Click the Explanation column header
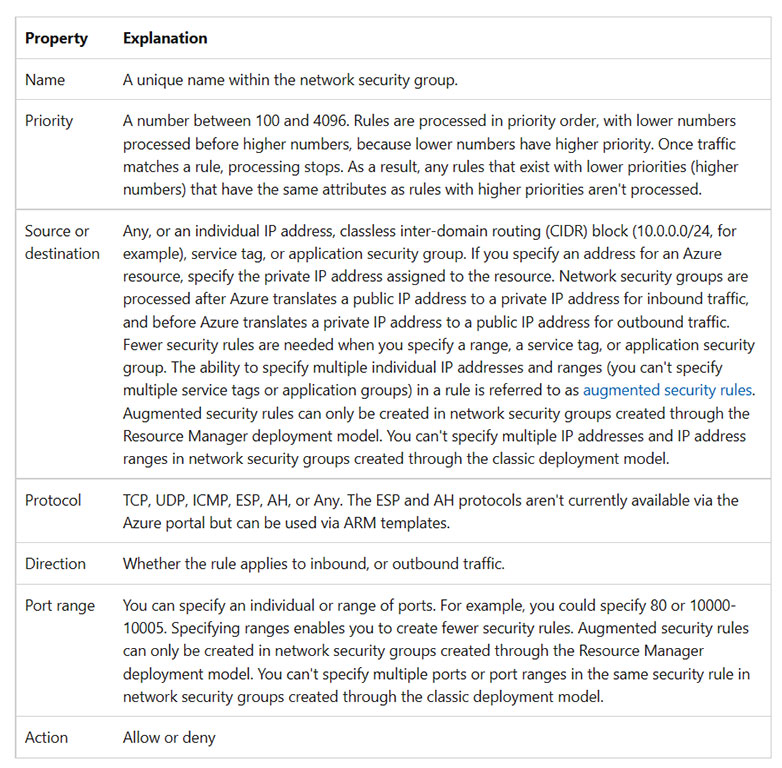Viewport: 782px width, 768px height. pyautogui.click(x=165, y=38)
